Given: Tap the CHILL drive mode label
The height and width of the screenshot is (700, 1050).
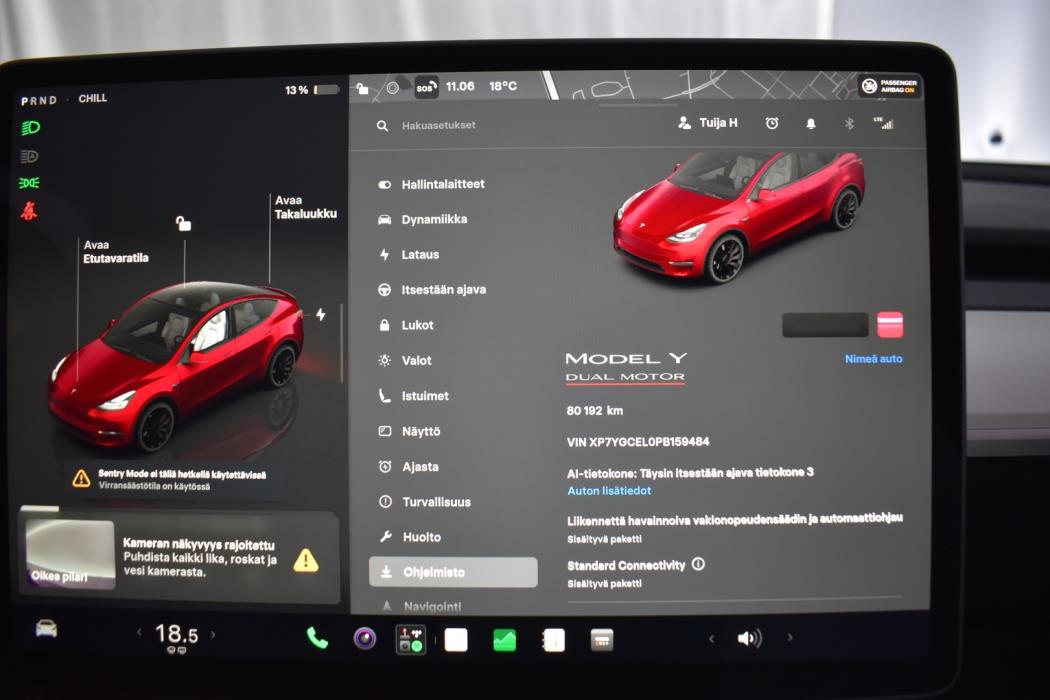Looking at the screenshot, I should tap(92, 98).
